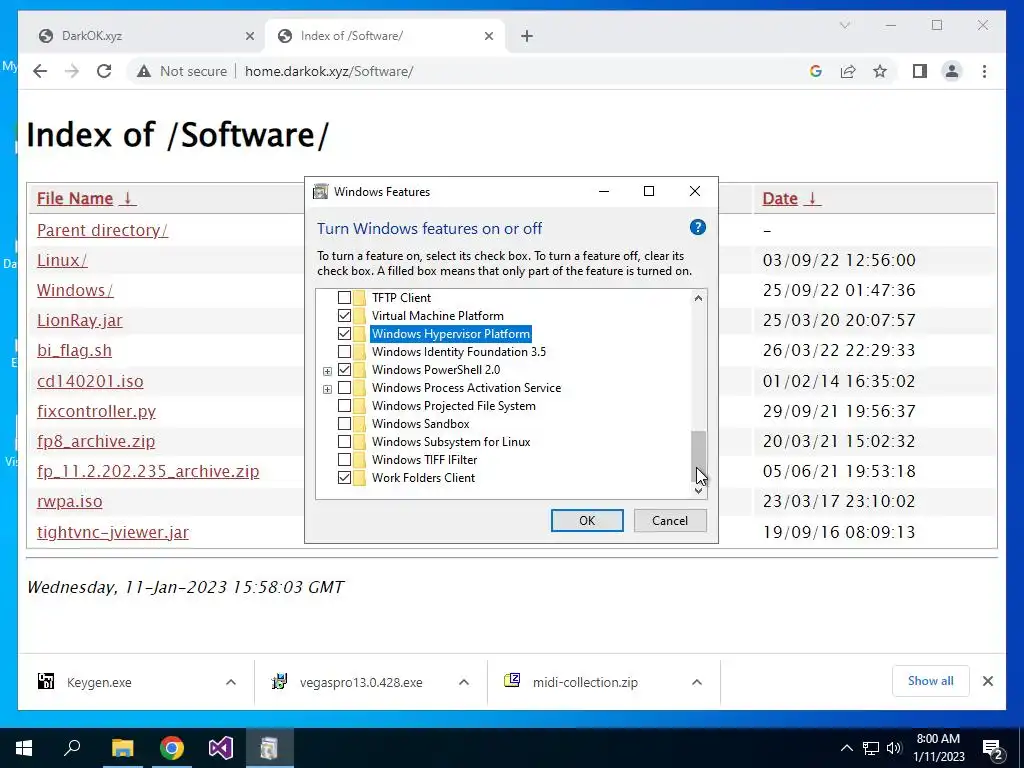Select the Index of /Software/ tab
The width and height of the screenshot is (1024, 768).
coord(385,36)
